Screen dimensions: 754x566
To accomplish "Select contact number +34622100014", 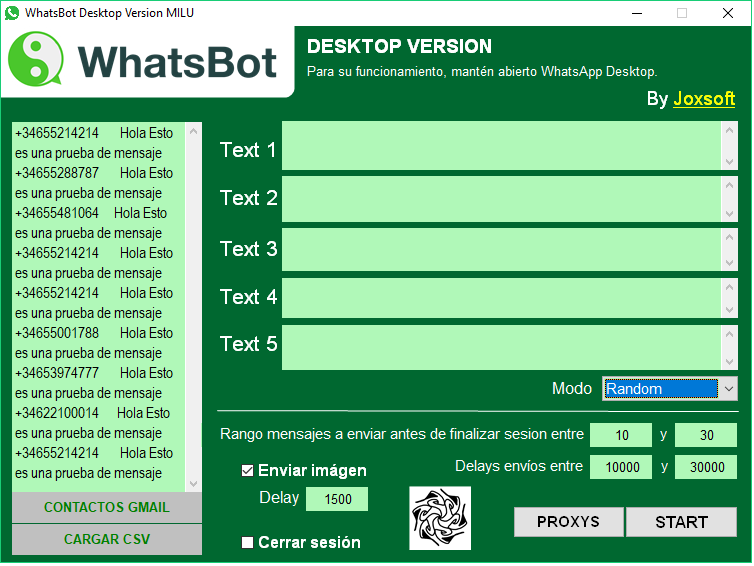I will tap(57, 413).
